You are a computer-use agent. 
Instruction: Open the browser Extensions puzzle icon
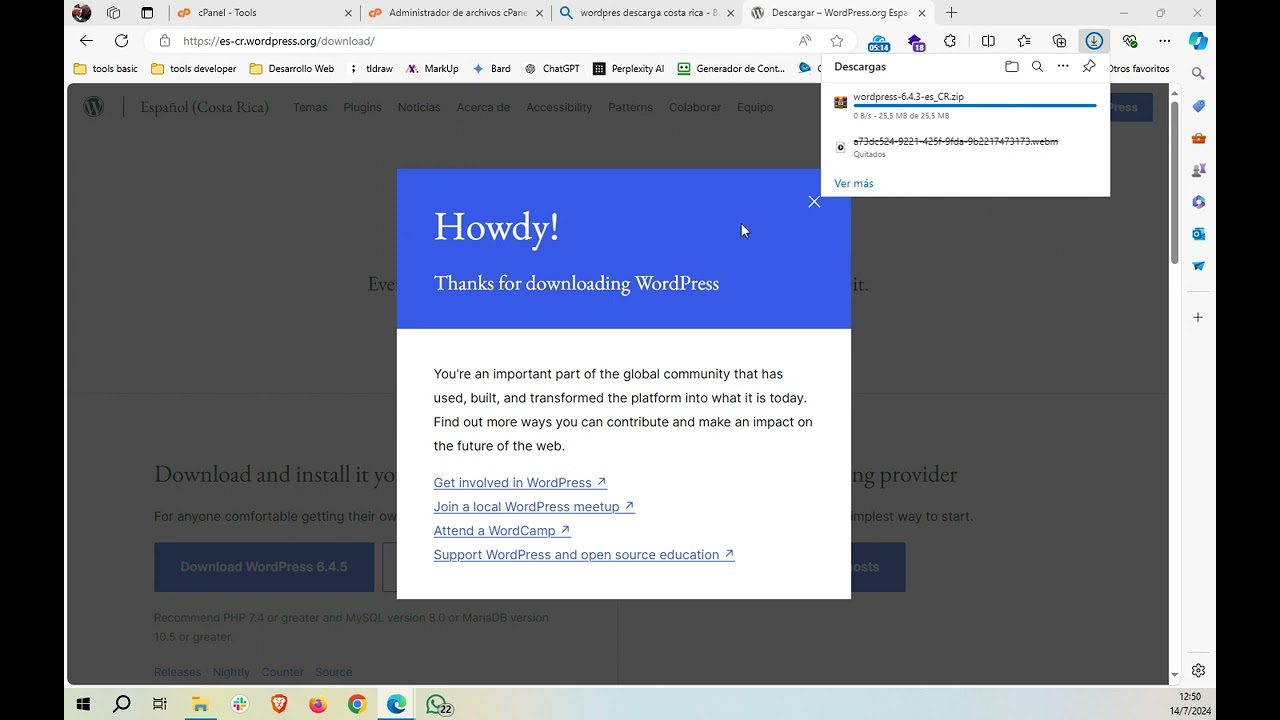click(950, 41)
